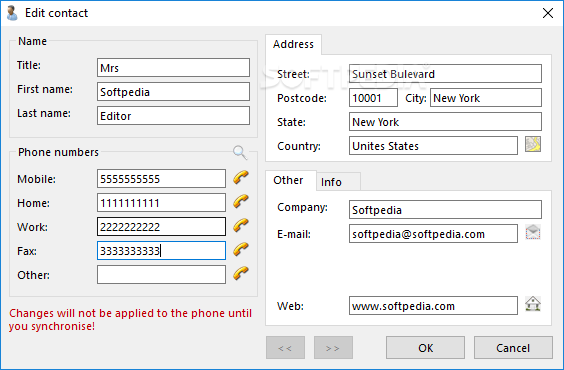Screen dimensions: 564x370
Task: Click the Last name field containing Editor
Action: (x=173, y=116)
